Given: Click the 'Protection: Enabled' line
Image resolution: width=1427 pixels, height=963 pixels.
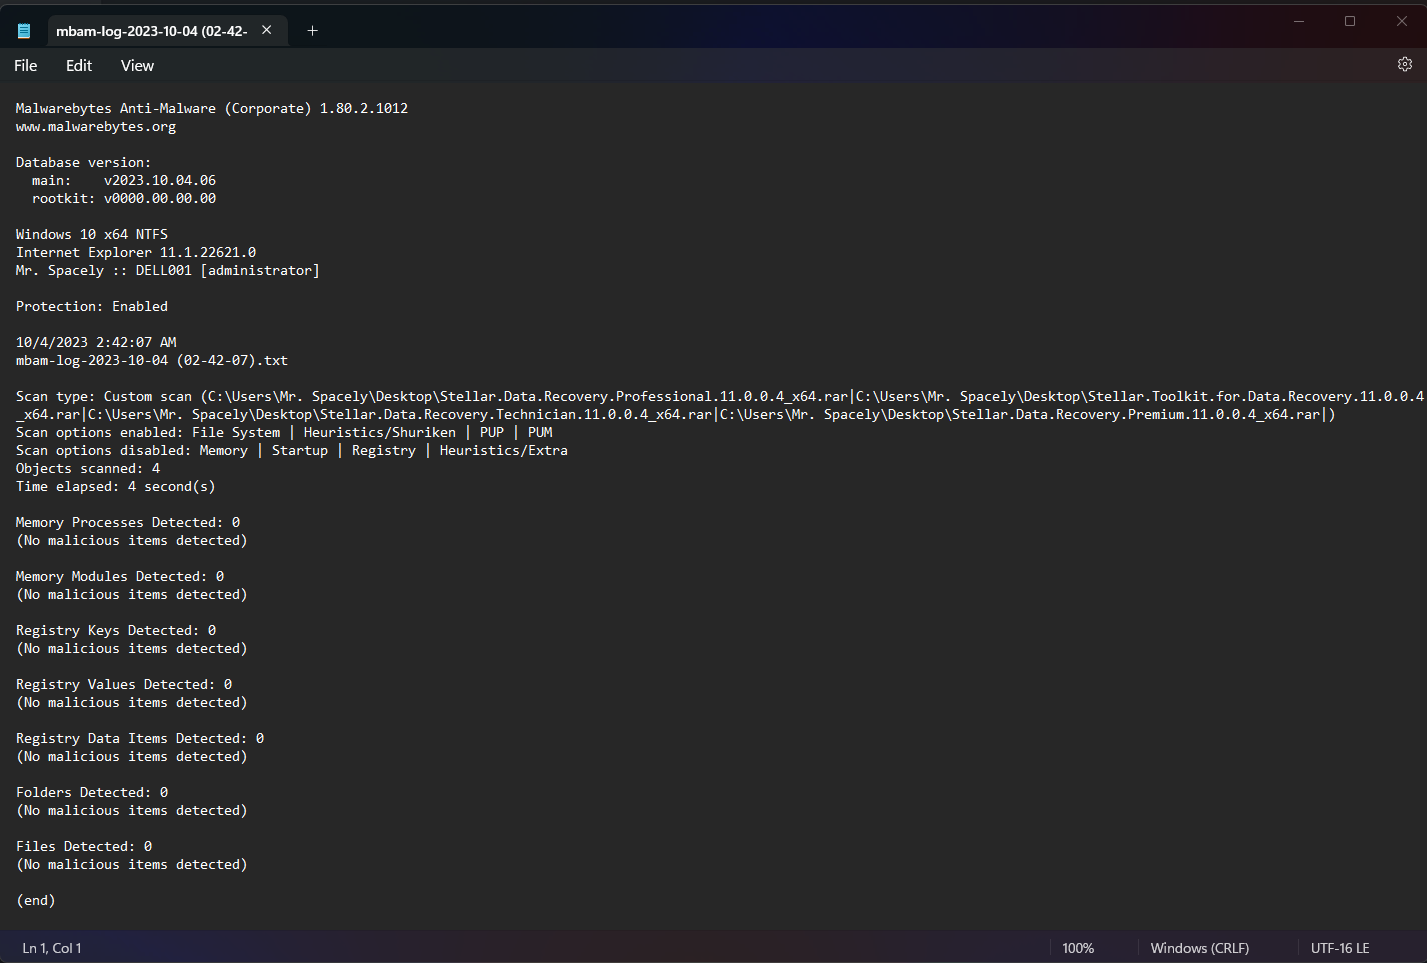Looking at the screenshot, I should [92, 307].
